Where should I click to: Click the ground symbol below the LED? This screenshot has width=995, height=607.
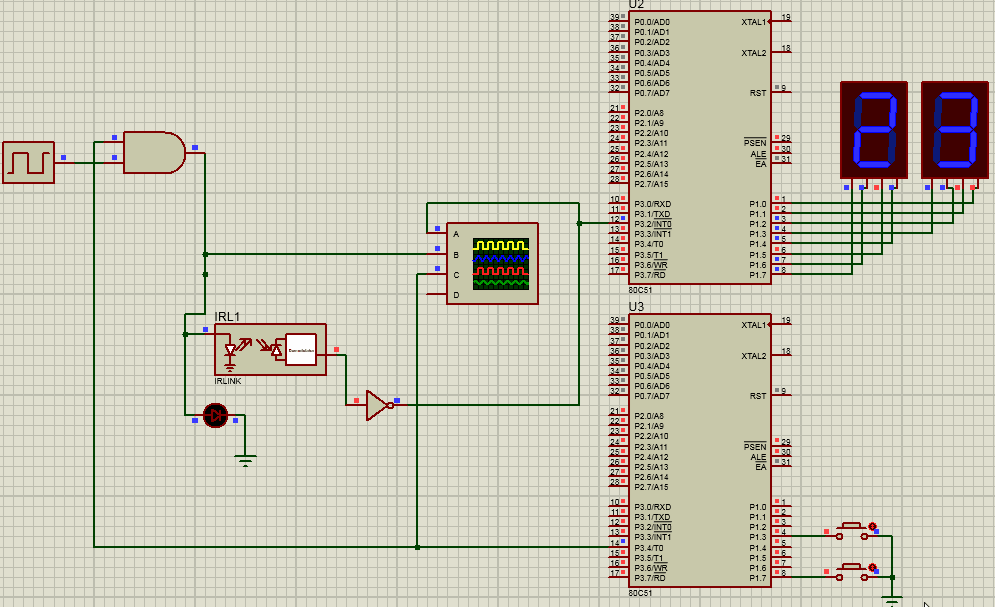[245, 459]
